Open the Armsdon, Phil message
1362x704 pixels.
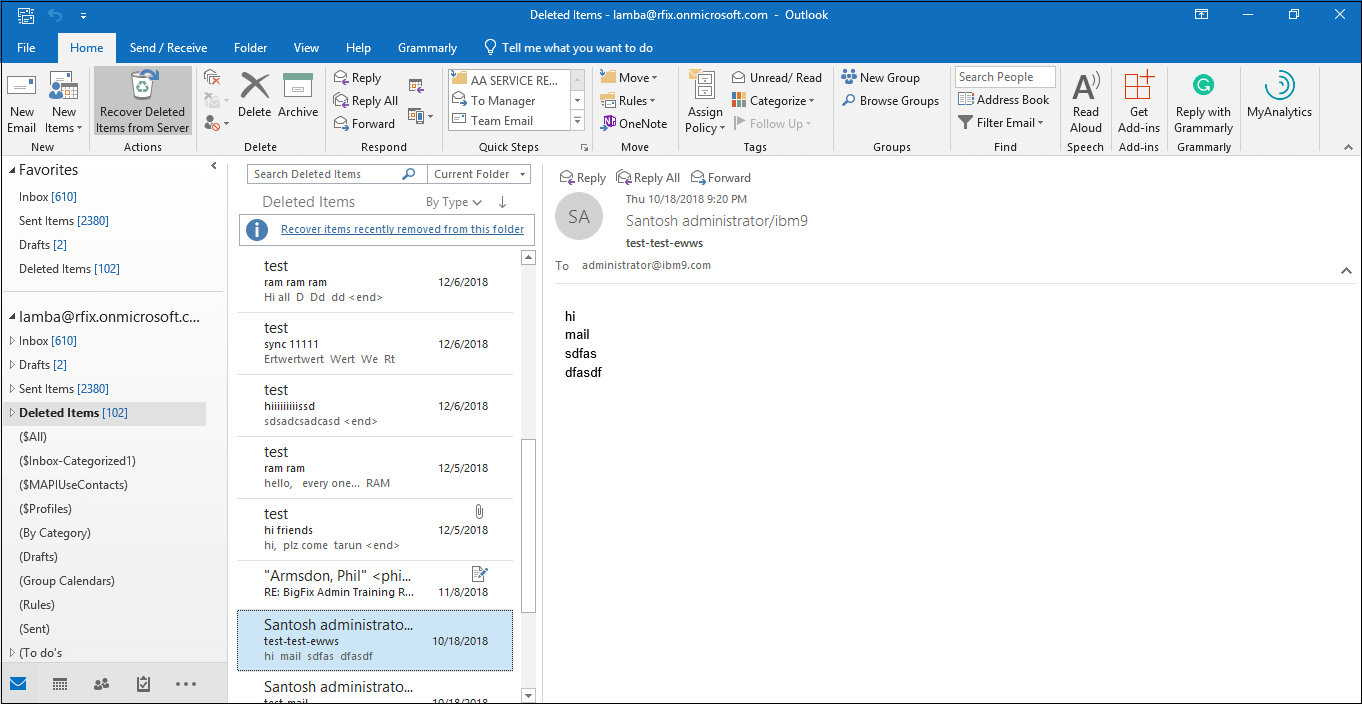pyautogui.click(x=375, y=583)
